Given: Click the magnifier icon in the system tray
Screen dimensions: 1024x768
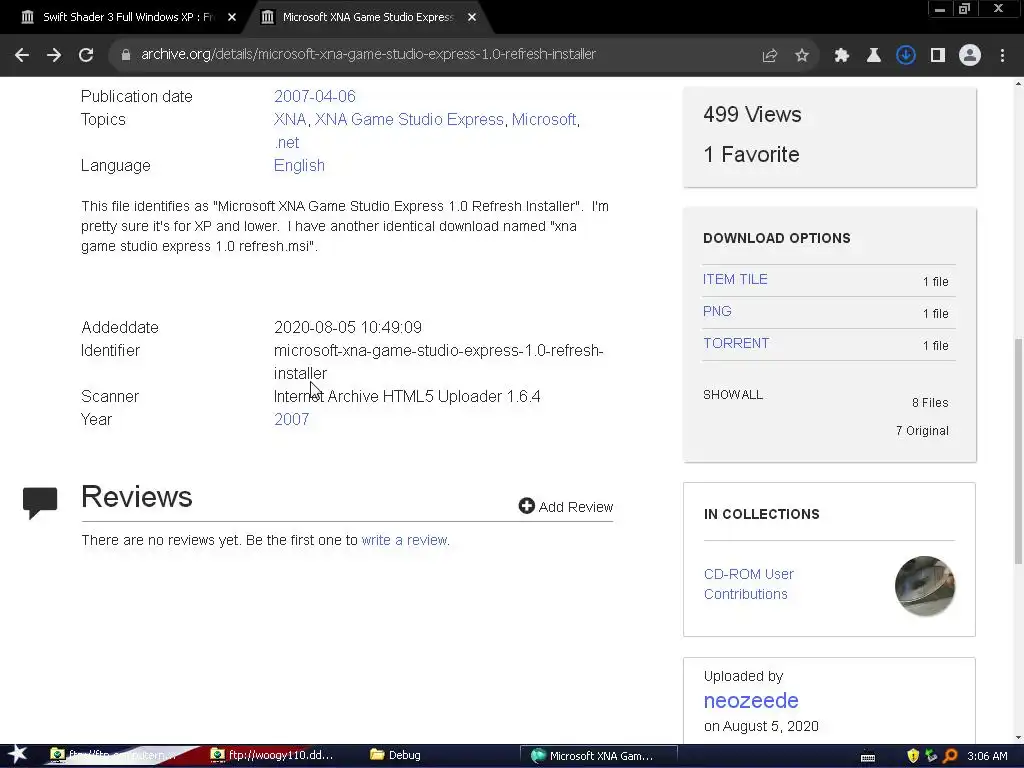Looking at the screenshot, I should 950,756.
